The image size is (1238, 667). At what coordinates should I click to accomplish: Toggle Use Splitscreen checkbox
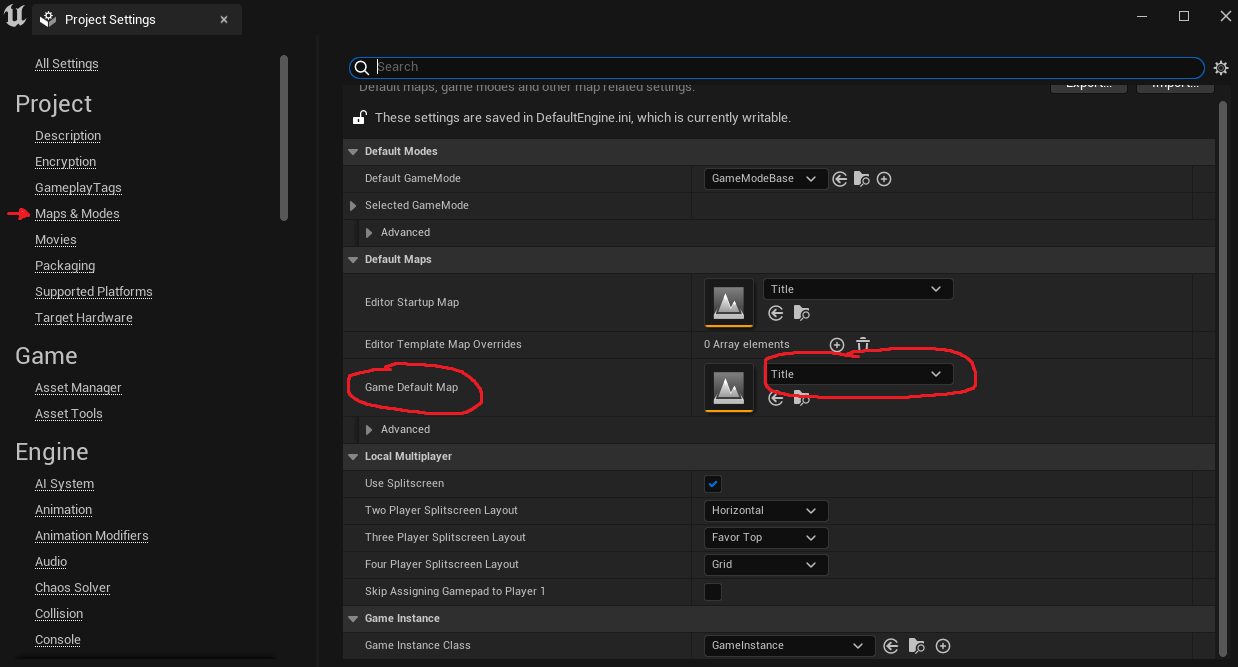coord(713,484)
